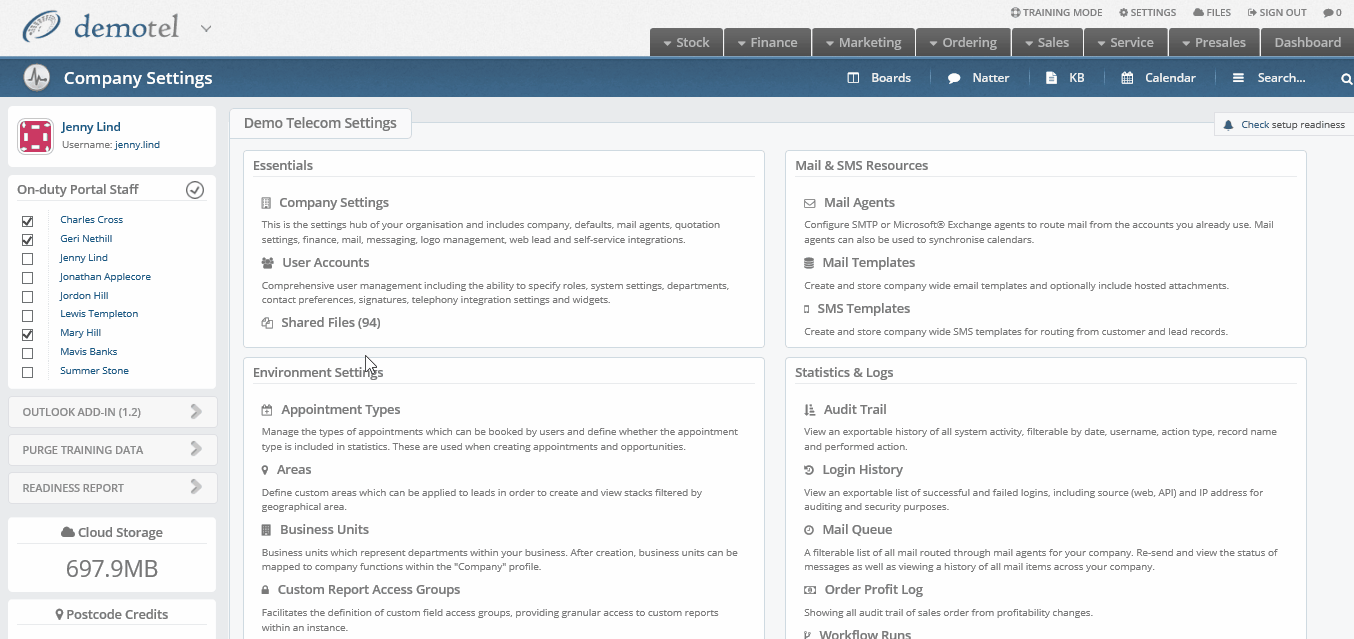The height and width of the screenshot is (639, 1354).
Task: Click the On-duty Portal Staff check-circle icon
Action: pyautogui.click(x=195, y=190)
